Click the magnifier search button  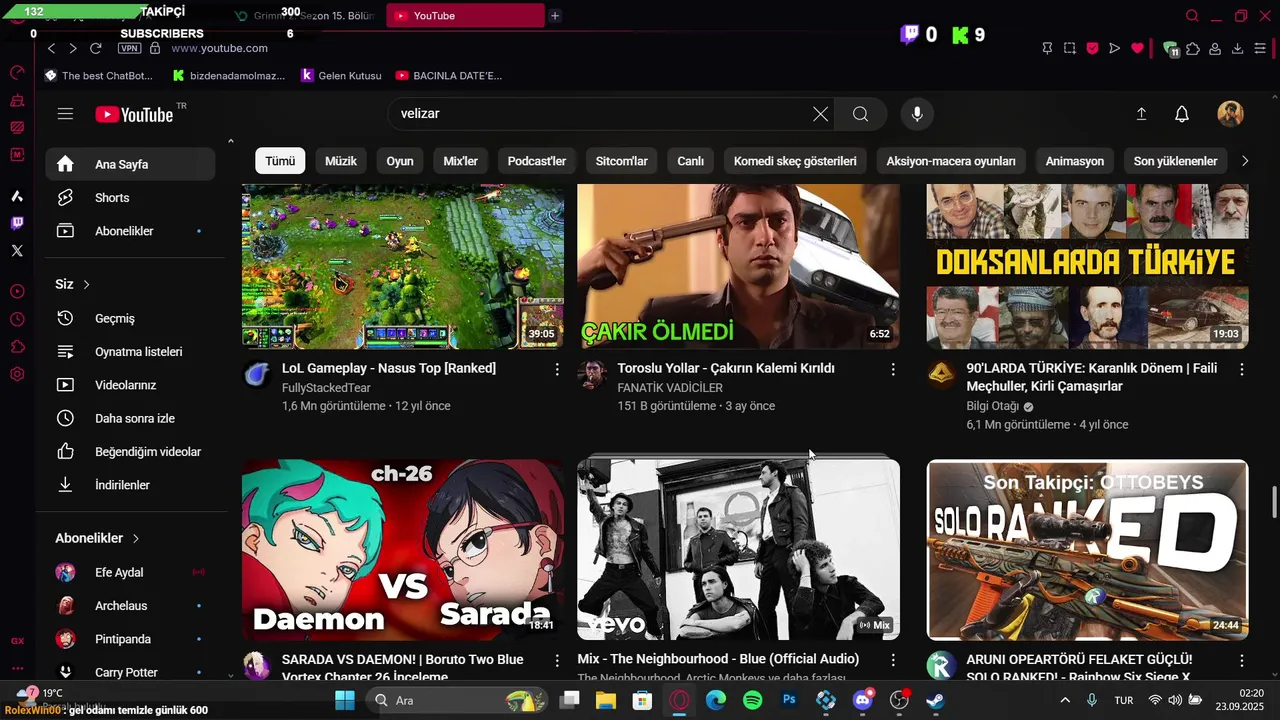click(860, 114)
